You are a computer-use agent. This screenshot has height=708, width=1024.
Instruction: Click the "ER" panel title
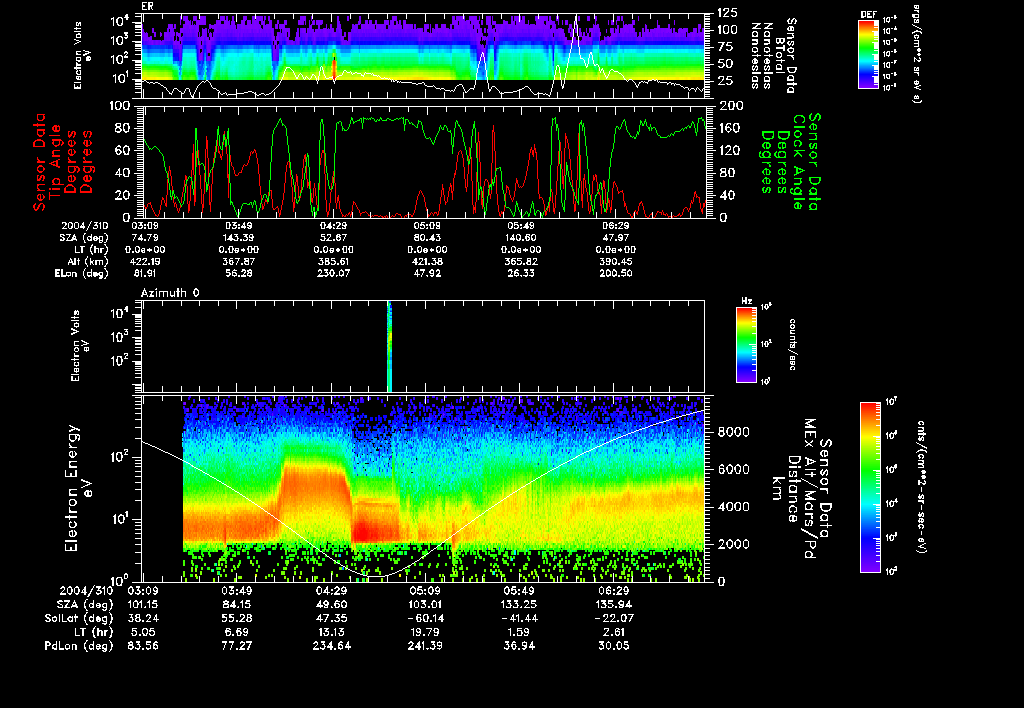146,6
